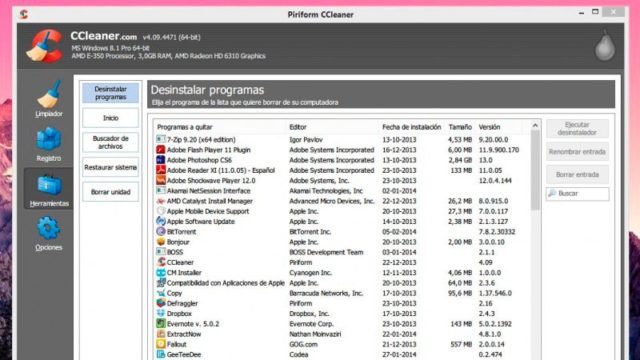Select the BOSS Development Team cell
This screenshot has height=360, width=640.
[x=326, y=252]
